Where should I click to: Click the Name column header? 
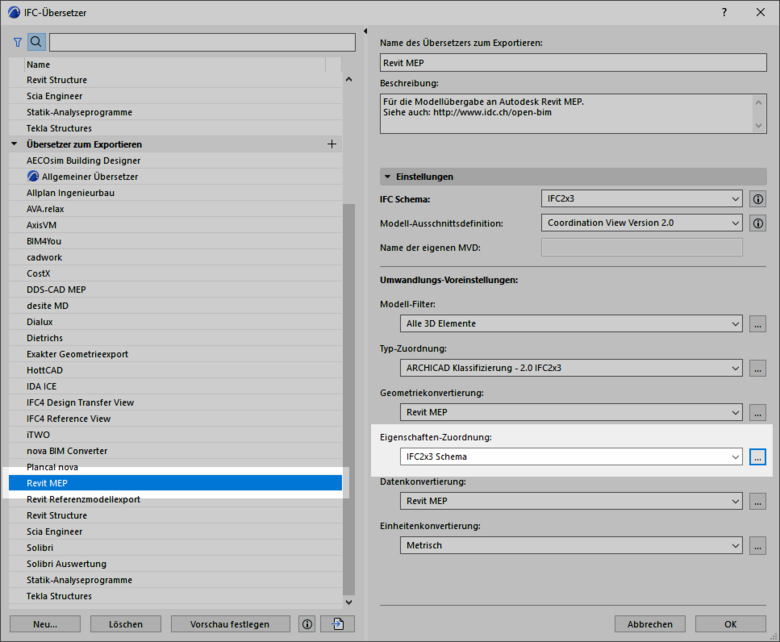coord(175,65)
